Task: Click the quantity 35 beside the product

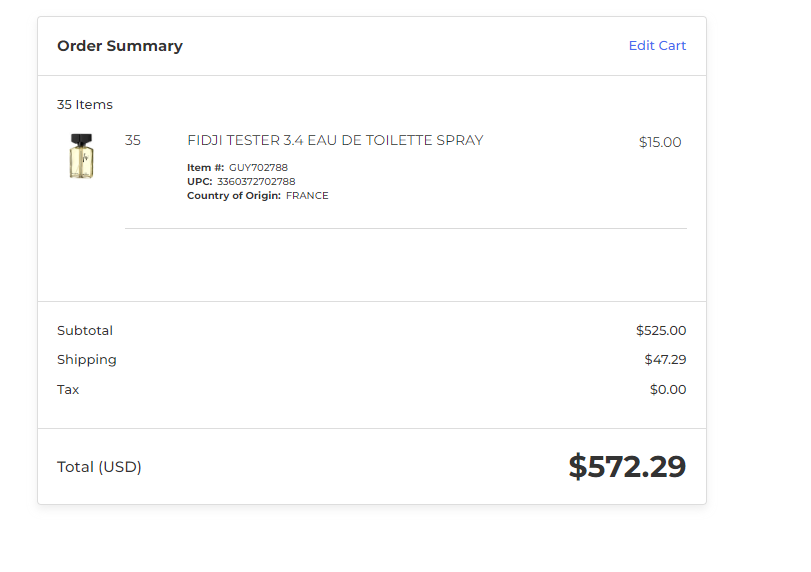Action: point(132,140)
